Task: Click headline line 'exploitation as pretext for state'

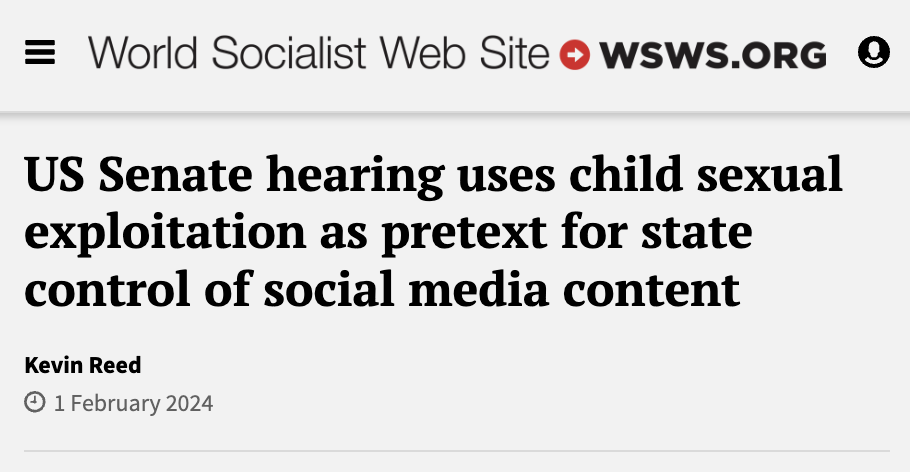Action: click(x=388, y=232)
